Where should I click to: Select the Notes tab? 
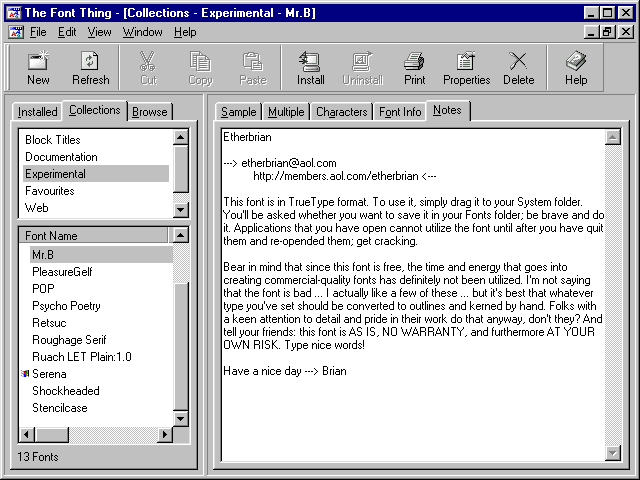[x=447, y=110]
